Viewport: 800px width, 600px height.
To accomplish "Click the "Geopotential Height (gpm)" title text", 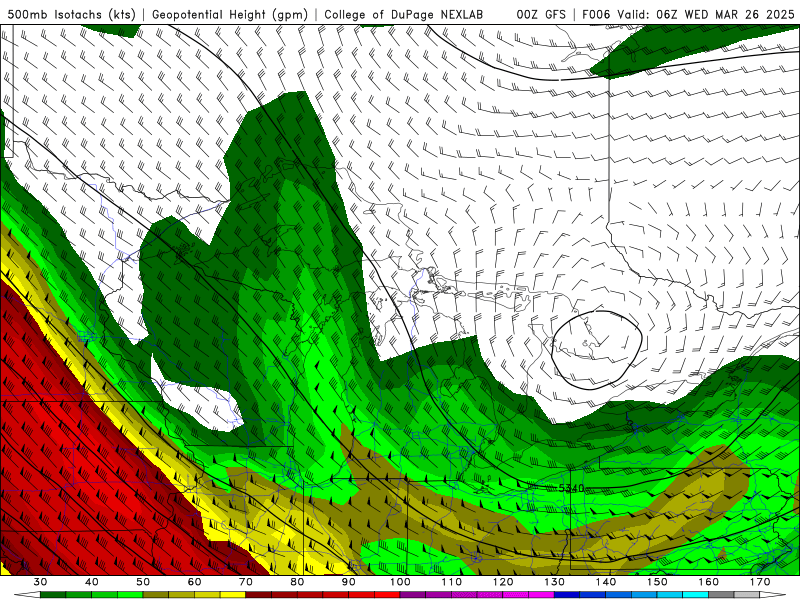I will point(230,15).
